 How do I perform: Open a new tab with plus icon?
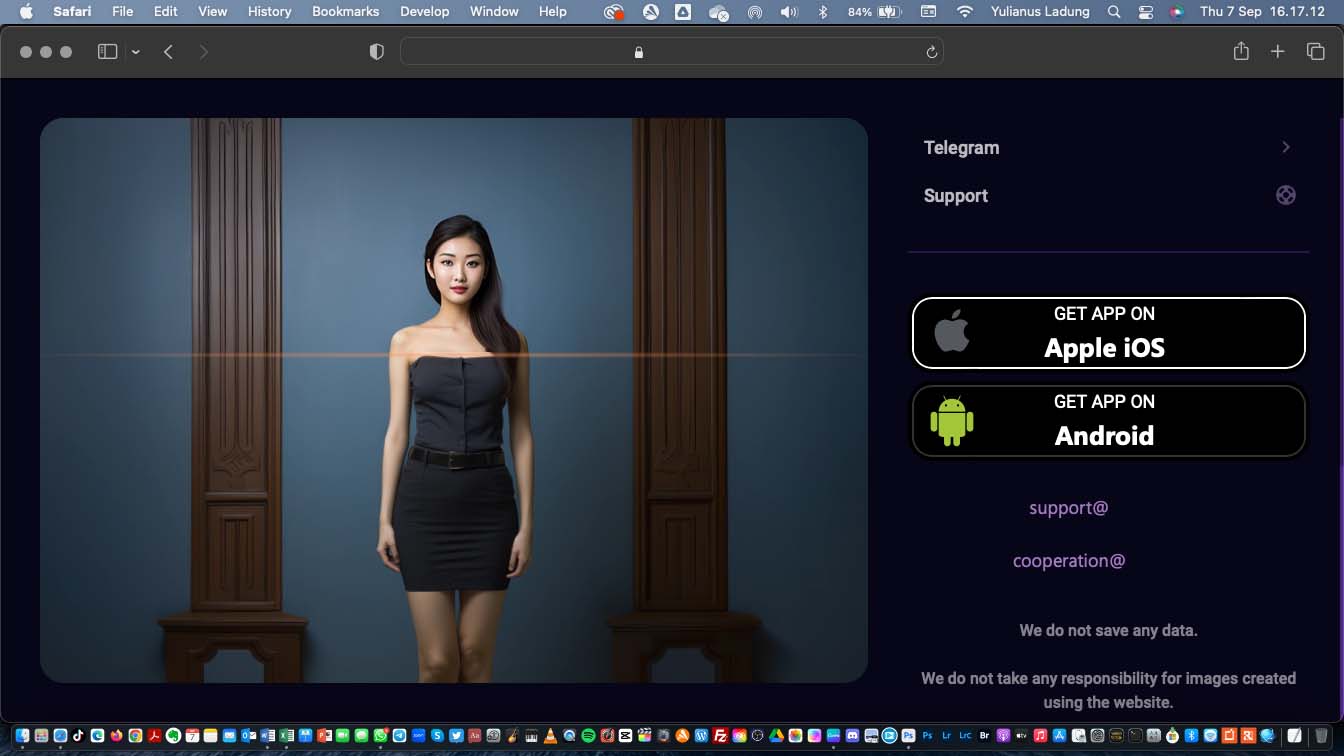coord(1278,52)
